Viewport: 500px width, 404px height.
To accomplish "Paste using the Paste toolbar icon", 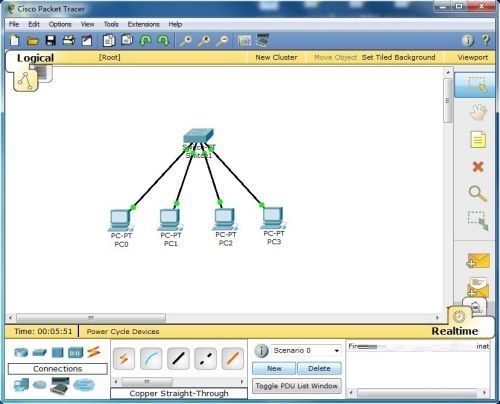I will tap(127, 40).
